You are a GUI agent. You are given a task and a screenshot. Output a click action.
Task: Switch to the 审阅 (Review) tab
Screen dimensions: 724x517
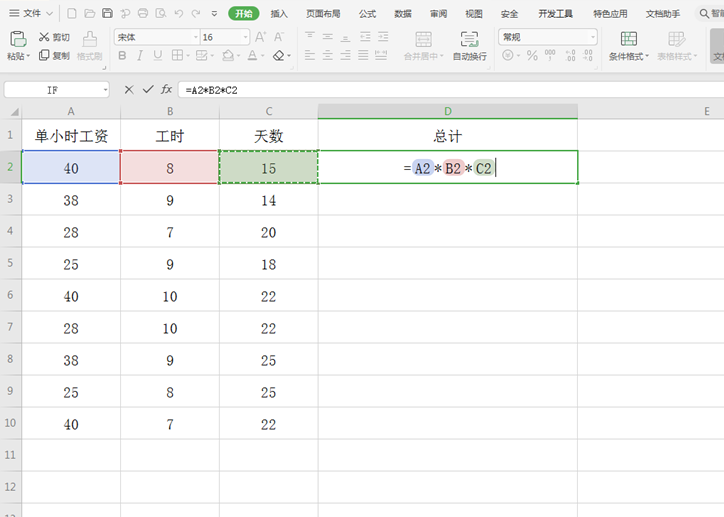coord(438,14)
